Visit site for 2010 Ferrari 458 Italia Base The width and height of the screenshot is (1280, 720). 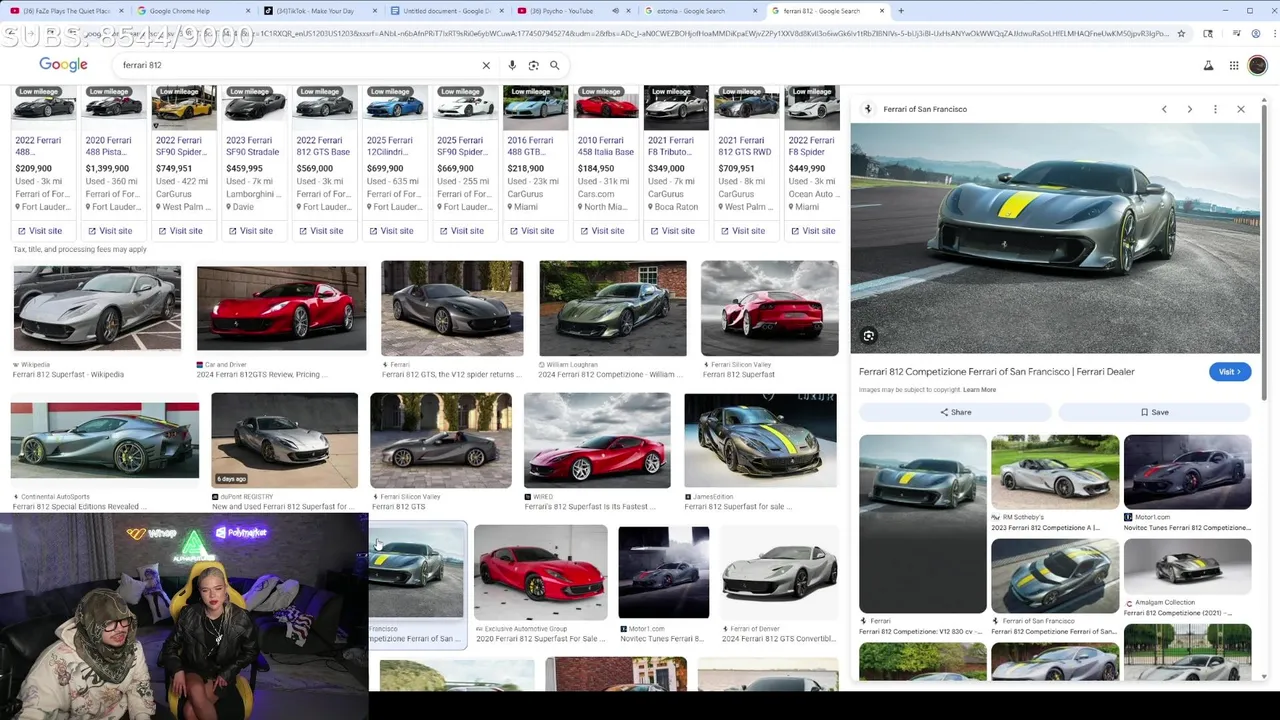(601, 231)
